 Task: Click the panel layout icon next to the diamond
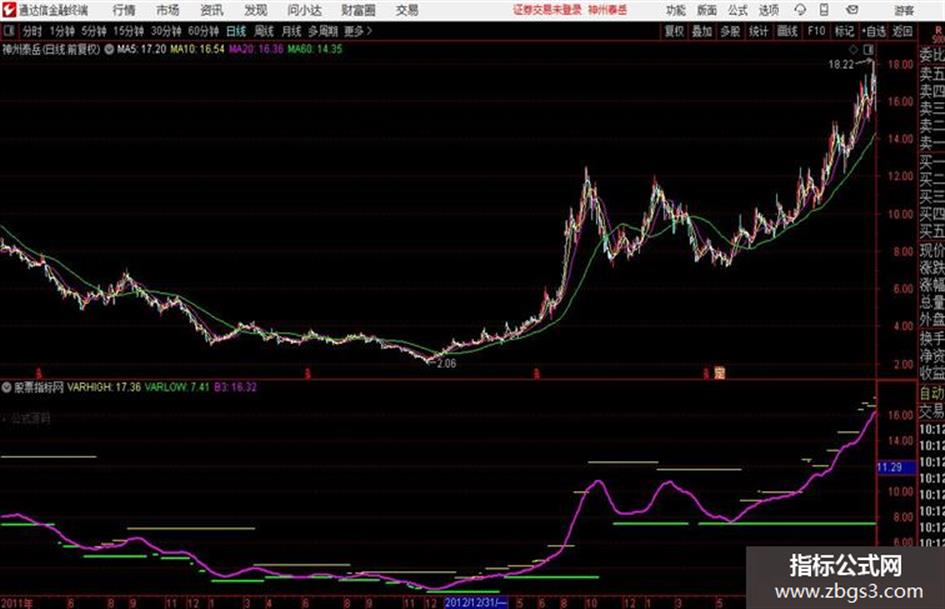coord(868,49)
